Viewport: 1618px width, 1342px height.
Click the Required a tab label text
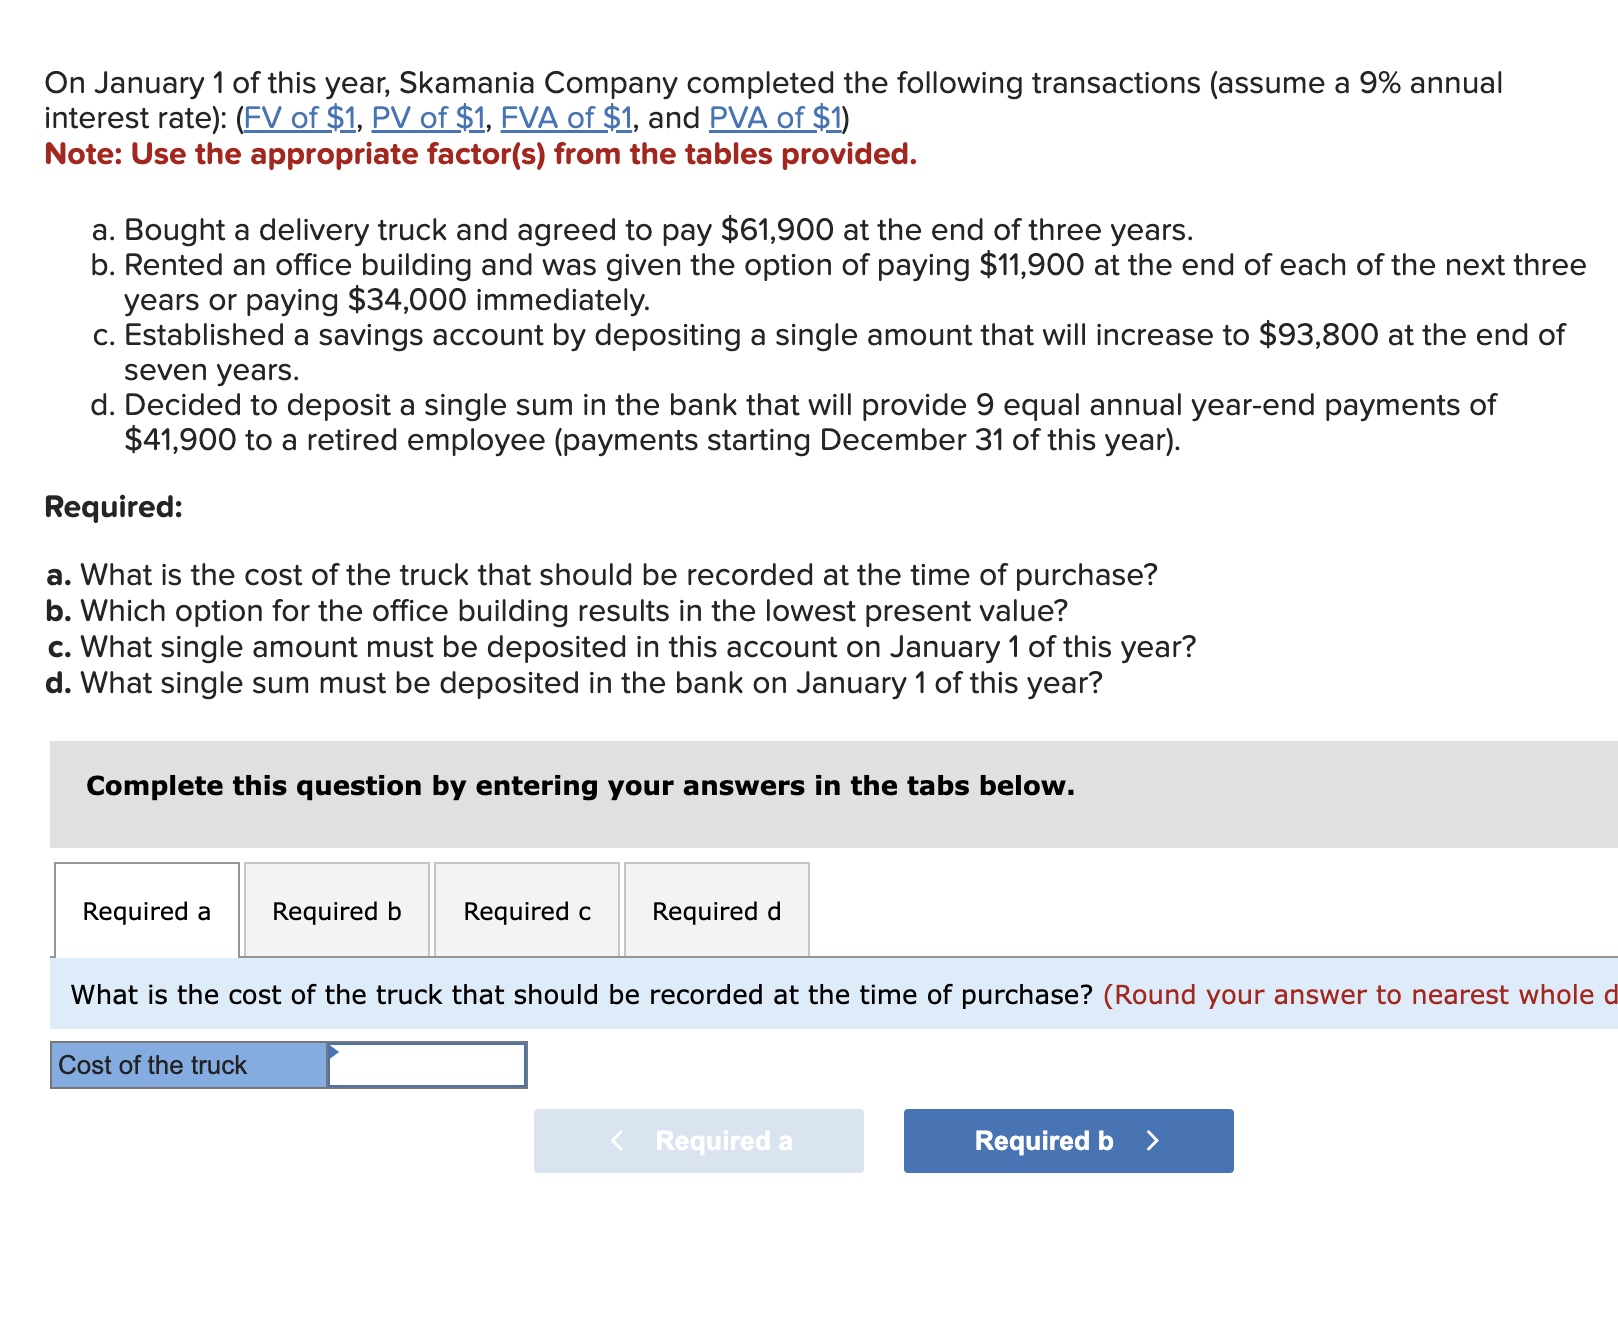(x=146, y=911)
